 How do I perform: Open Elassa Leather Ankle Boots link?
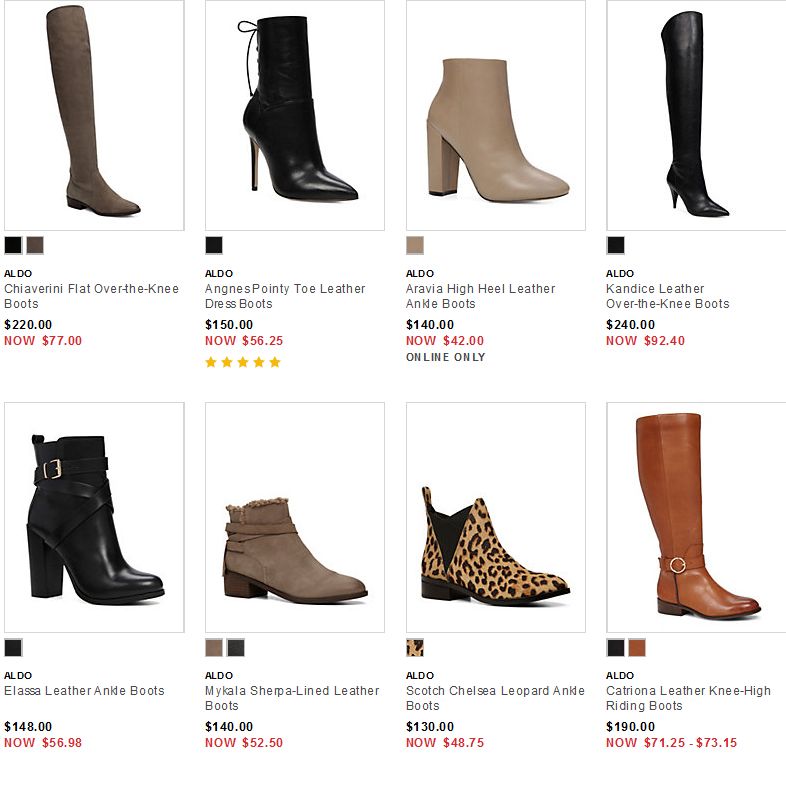[x=84, y=691]
